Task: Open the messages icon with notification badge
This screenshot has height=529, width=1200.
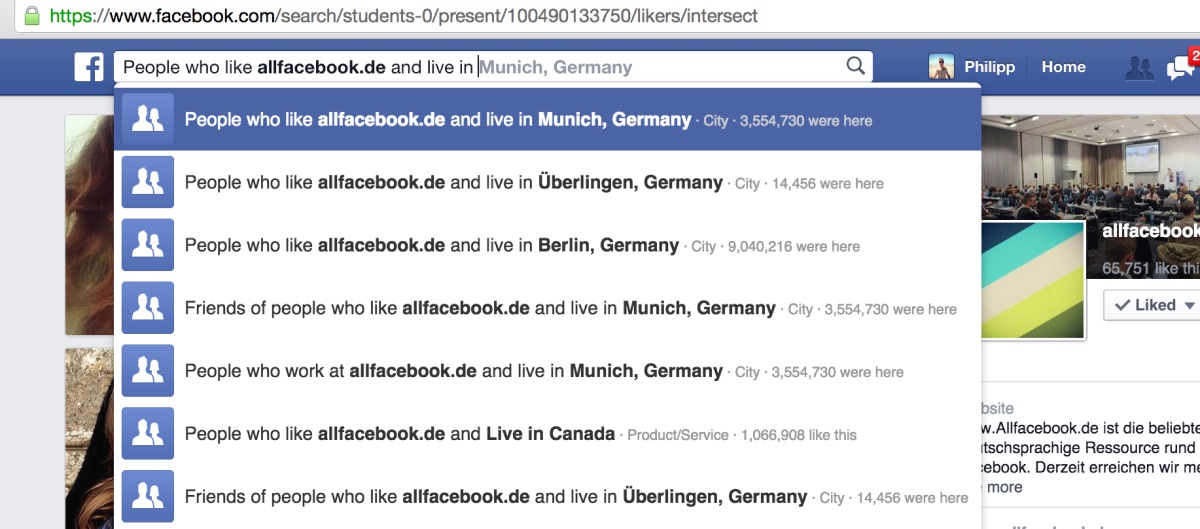Action: tap(1181, 67)
